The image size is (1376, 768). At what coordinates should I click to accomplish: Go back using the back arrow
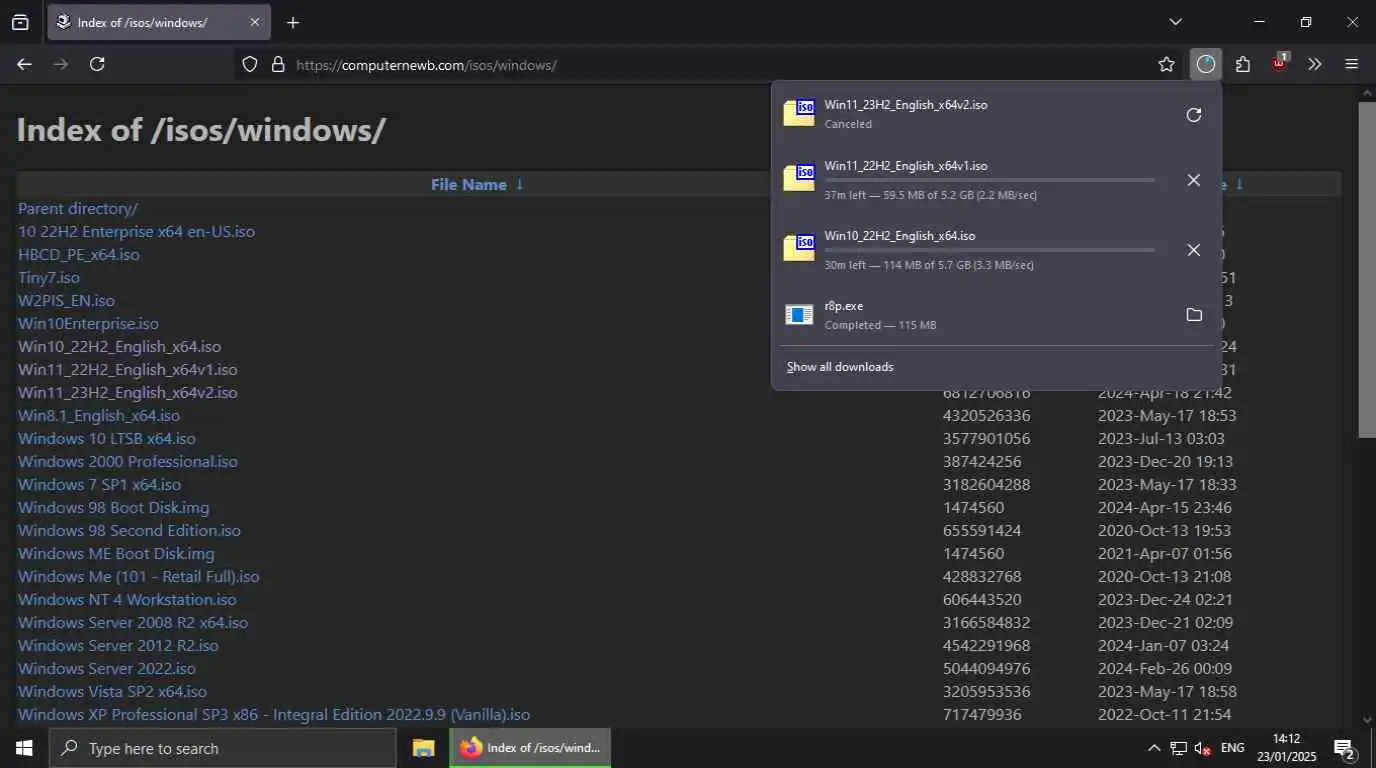[25, 64]
